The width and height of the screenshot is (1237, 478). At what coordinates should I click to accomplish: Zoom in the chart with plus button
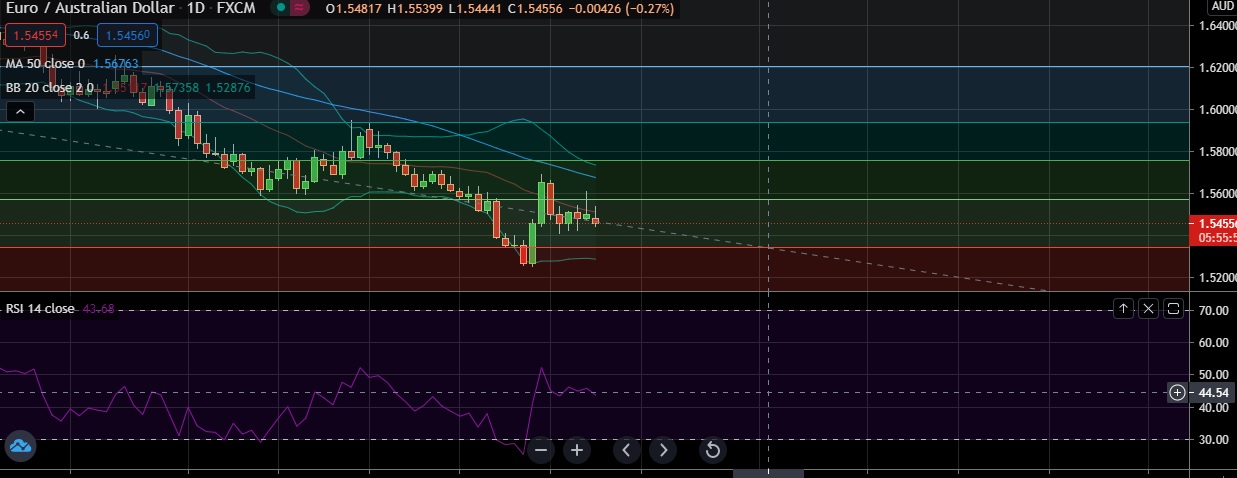[x=577, y=450]
